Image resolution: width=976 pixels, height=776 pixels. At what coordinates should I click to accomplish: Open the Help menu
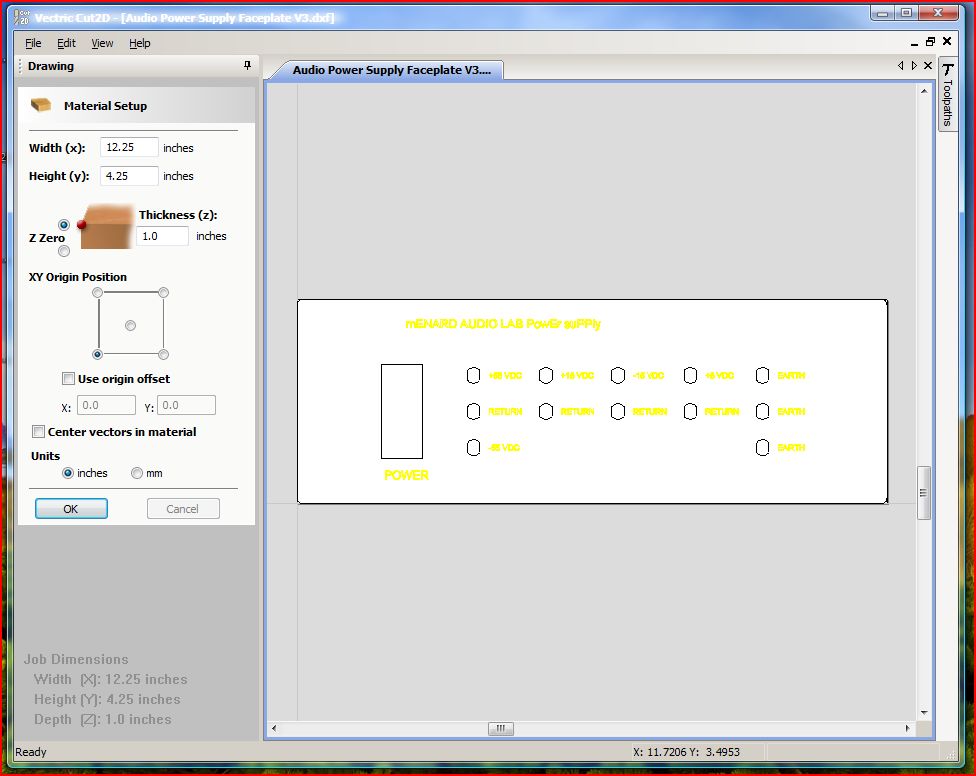139,43
